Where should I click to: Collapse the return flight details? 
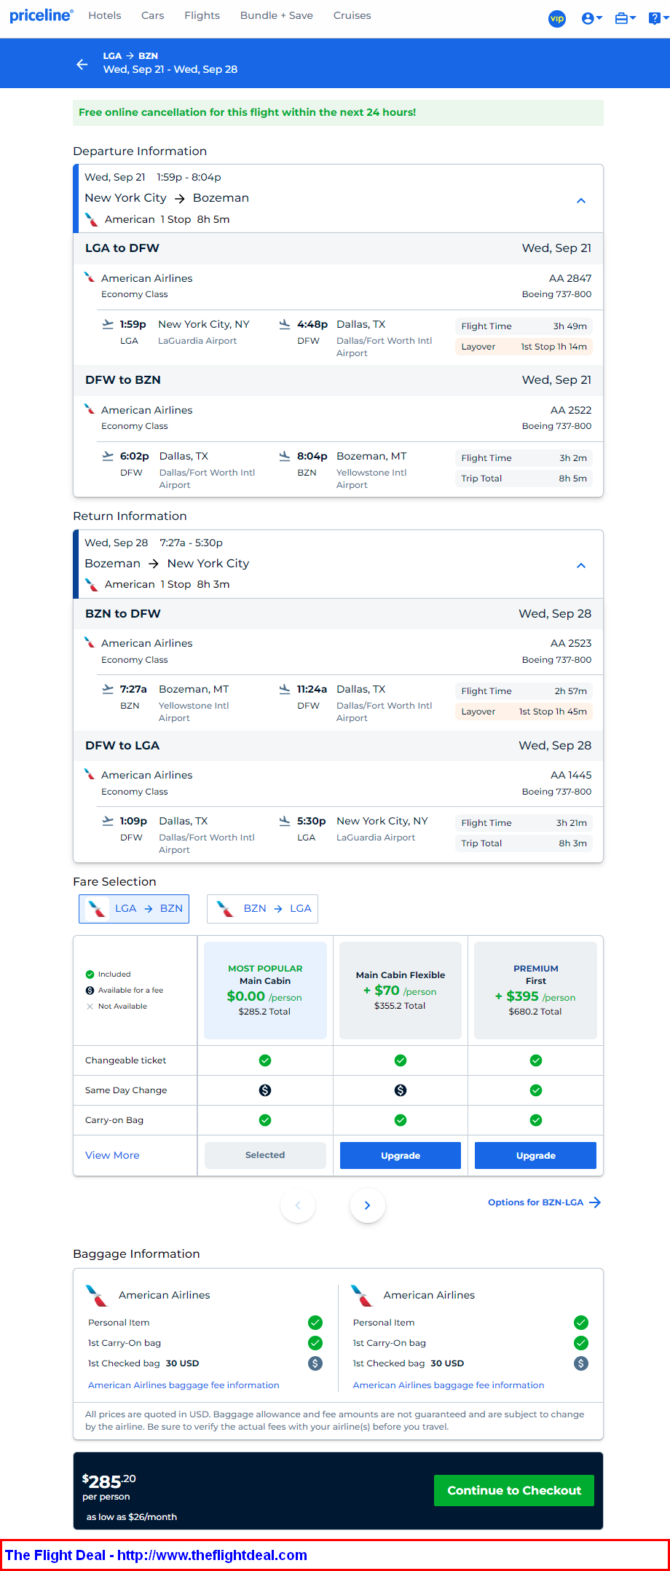[581, 566]
